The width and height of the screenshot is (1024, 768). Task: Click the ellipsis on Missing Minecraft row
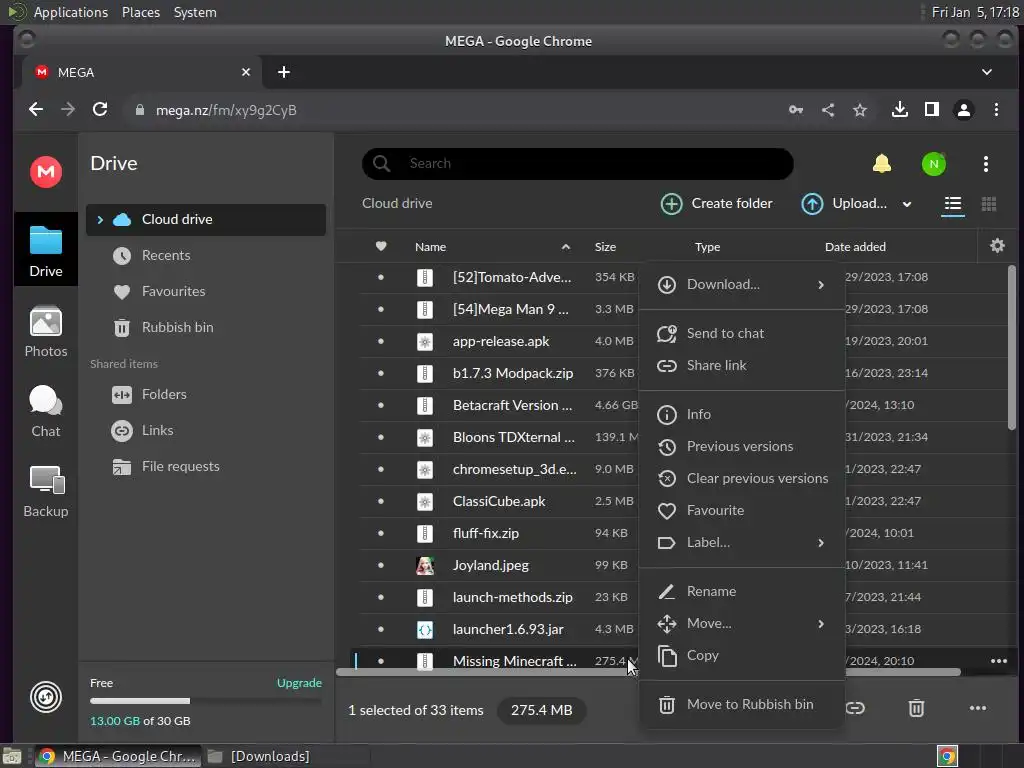pos(999,661)
